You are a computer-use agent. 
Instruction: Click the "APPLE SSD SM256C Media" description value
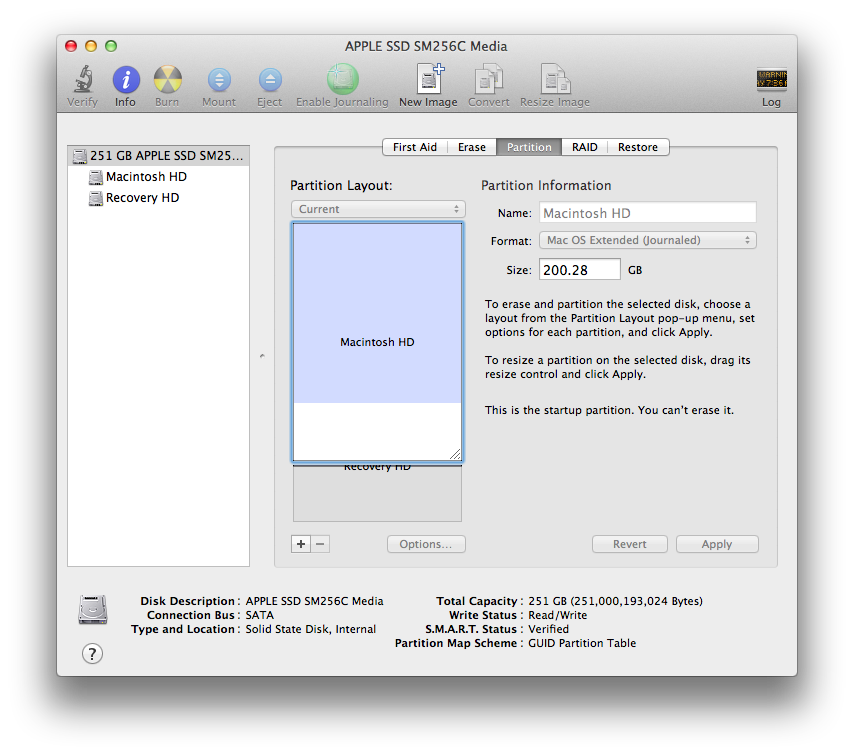click(314, 601)
